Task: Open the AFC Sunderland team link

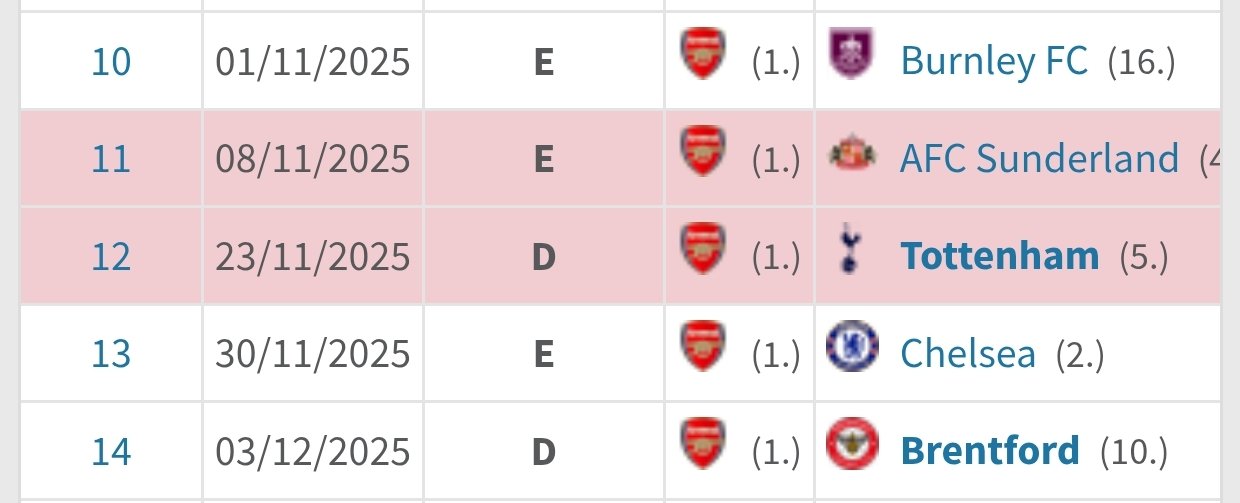Action: coord(1039,159)
